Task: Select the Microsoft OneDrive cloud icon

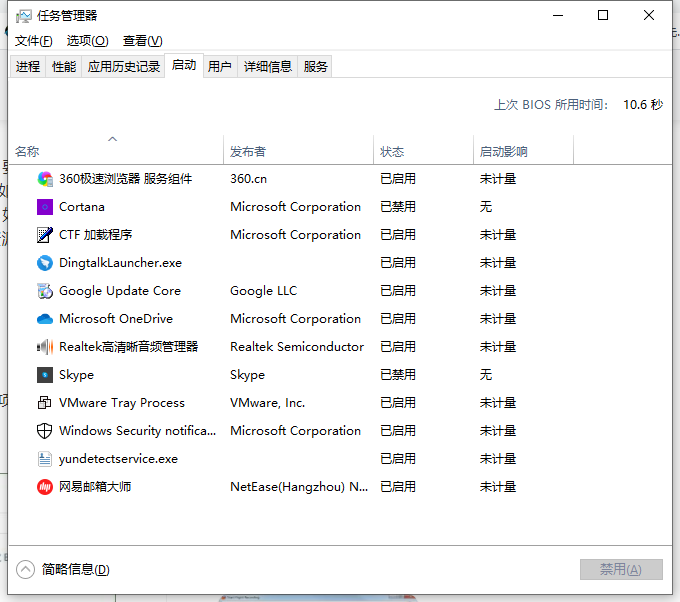Action: click(x=44, y=319)
